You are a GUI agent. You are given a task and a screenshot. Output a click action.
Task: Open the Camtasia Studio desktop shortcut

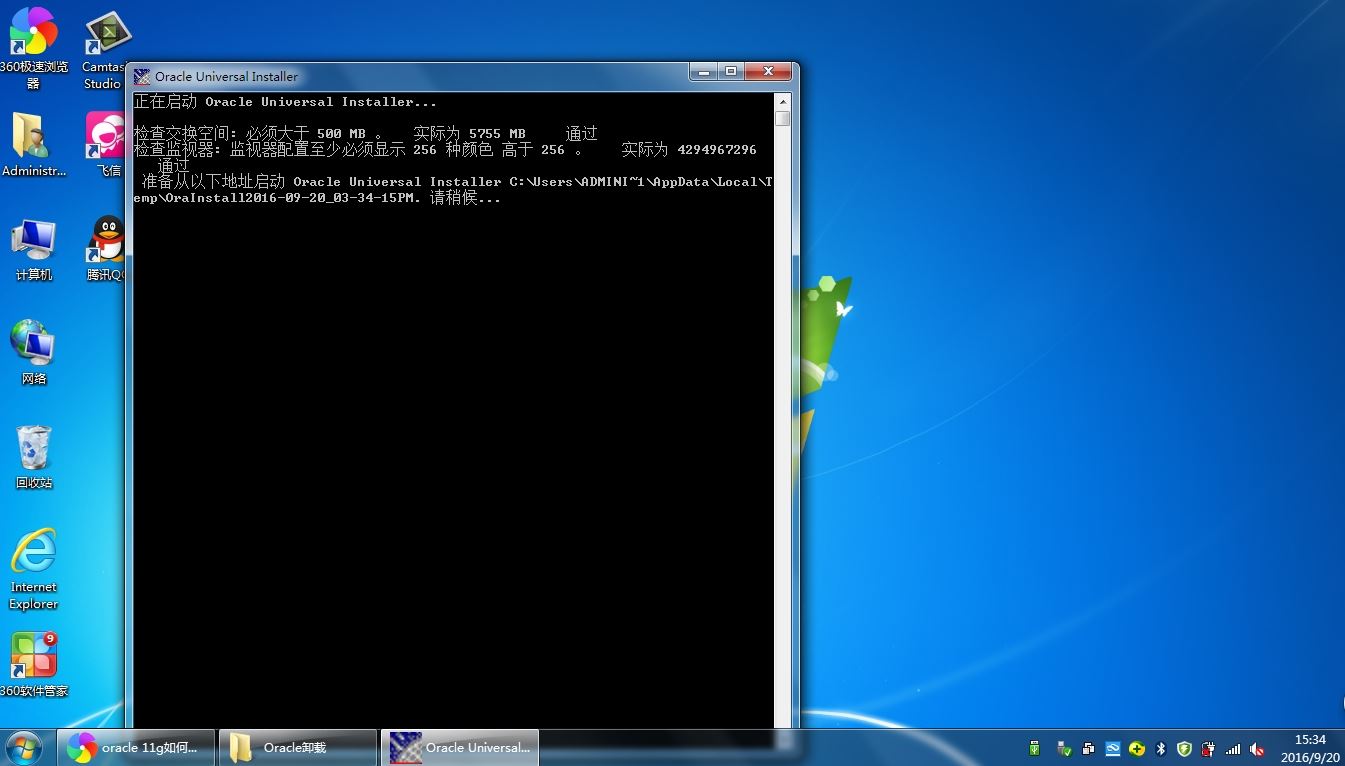tap(104, 50)
